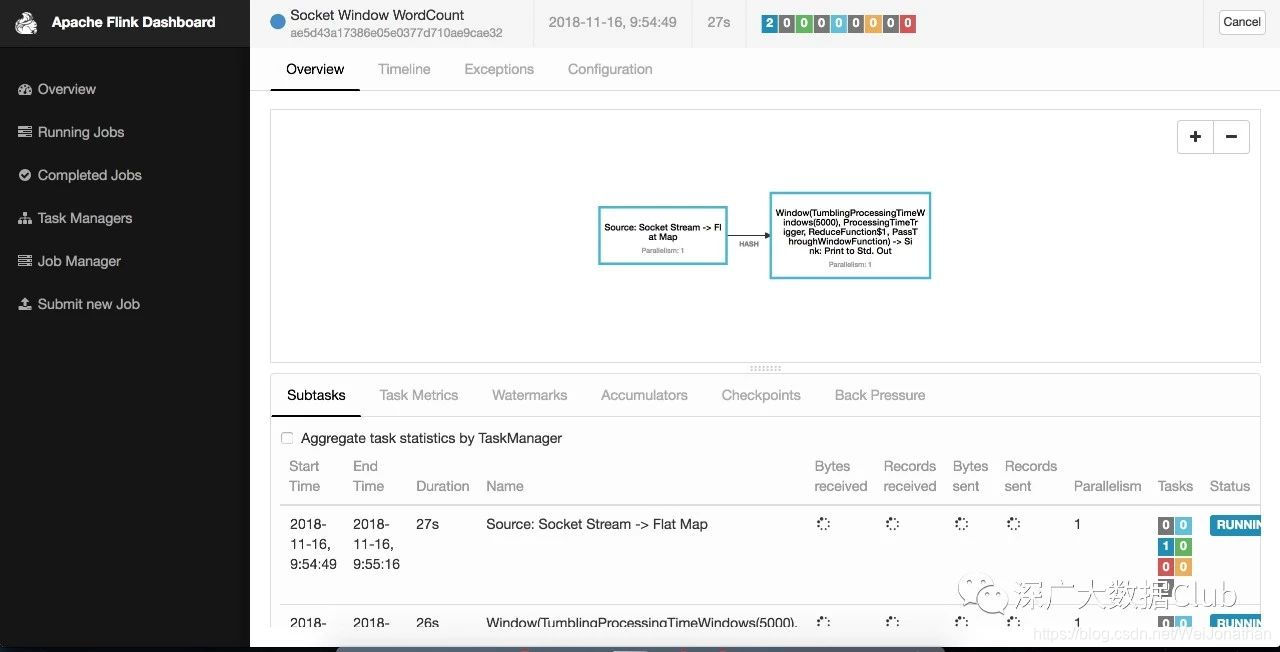Screen dimensions: 1280x652
Task: Zoom in the job graph with plus button
Action: pyautogui.click(x=1195, y=137)
